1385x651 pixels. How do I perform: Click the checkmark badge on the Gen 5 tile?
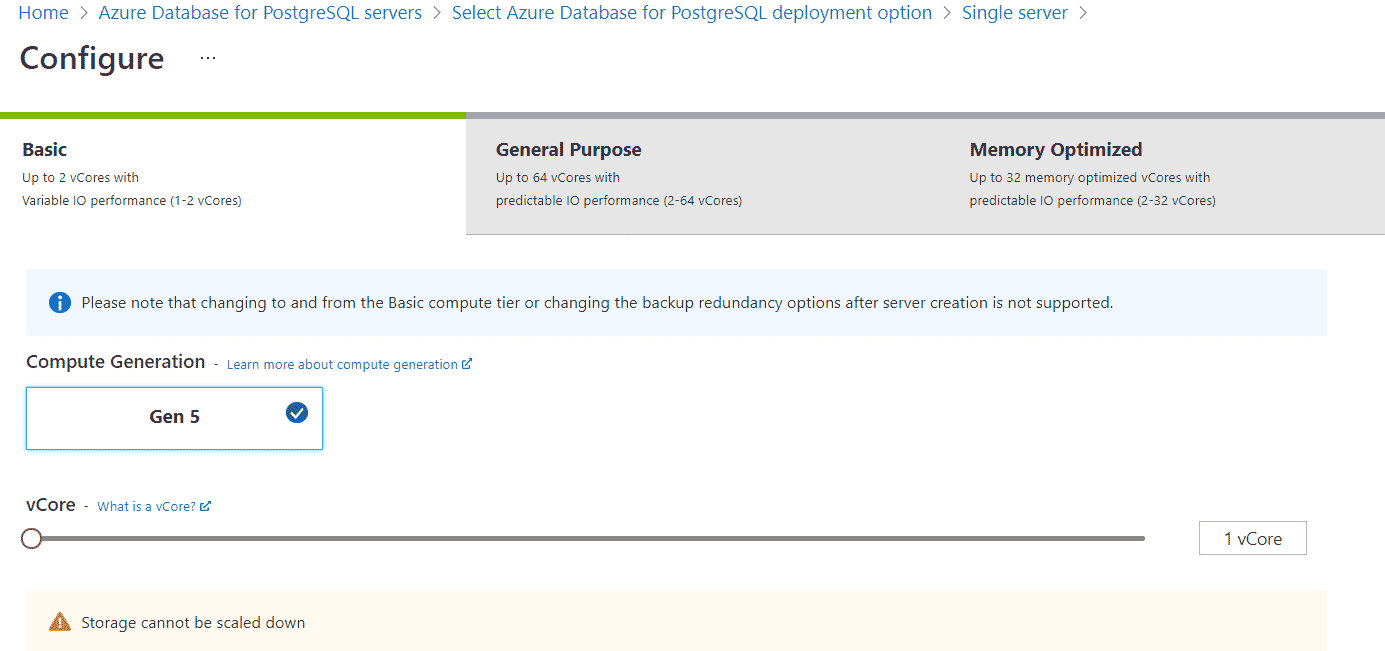click(x=296, y=412)
